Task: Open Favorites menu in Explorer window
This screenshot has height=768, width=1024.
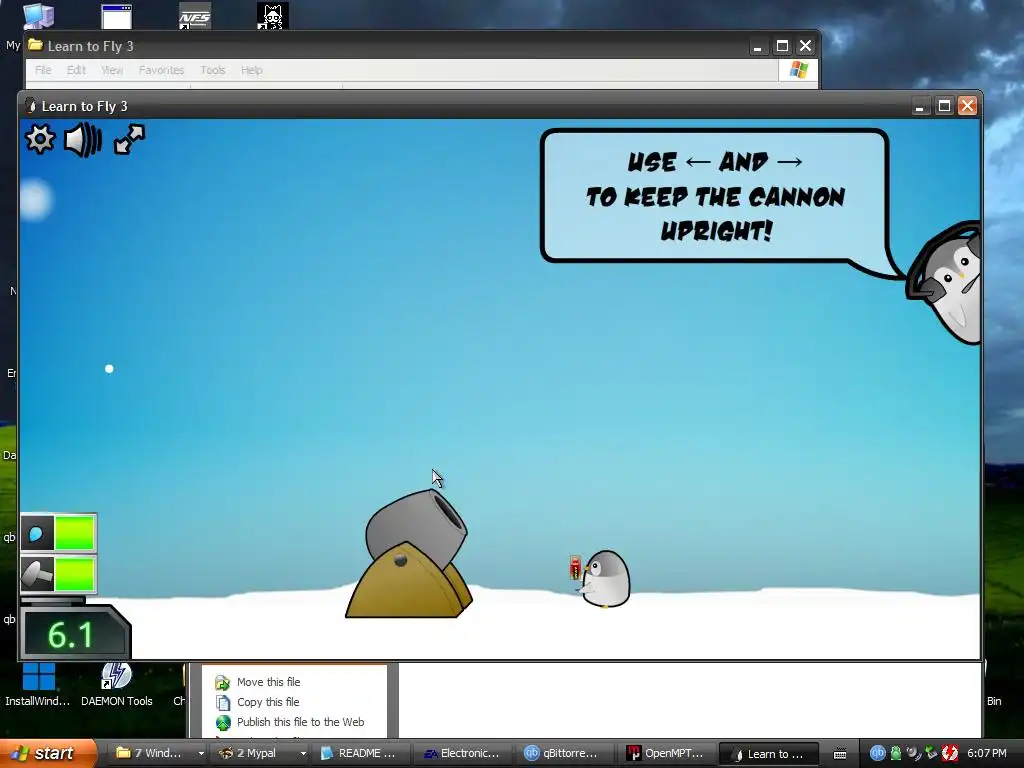Action: coord(161,70)
